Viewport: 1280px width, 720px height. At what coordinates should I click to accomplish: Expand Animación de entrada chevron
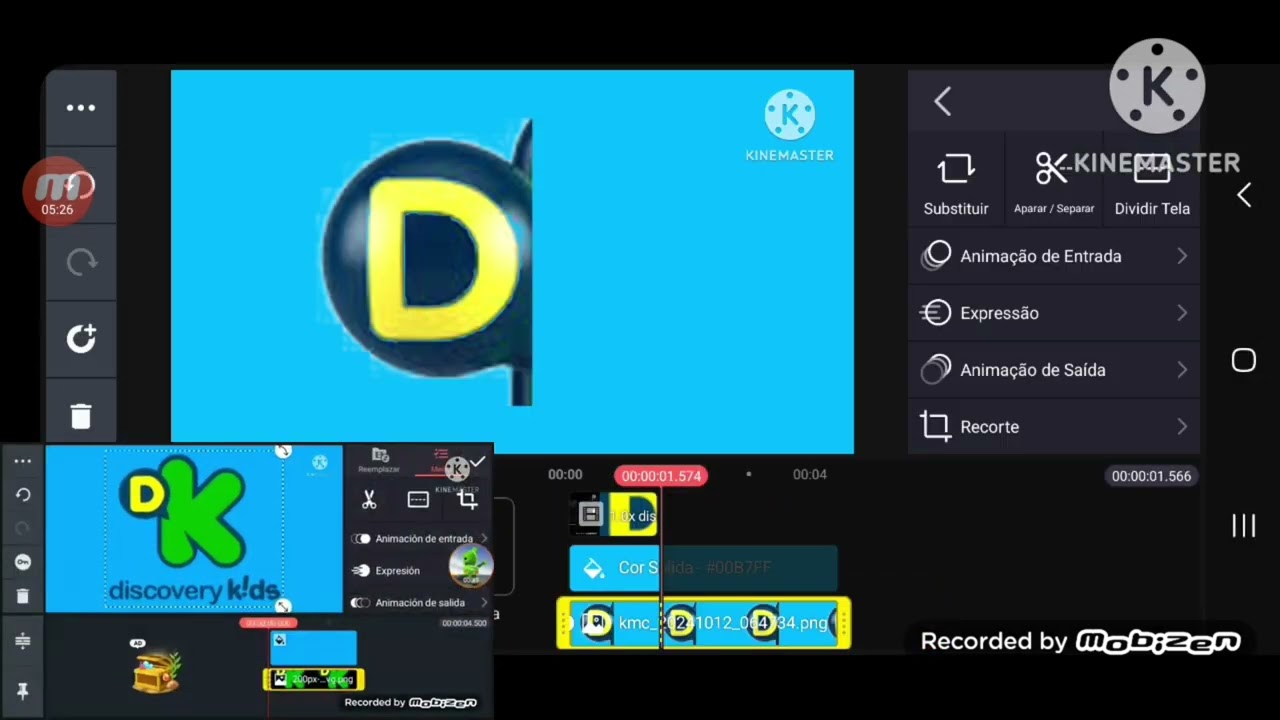tap(484, 539)
